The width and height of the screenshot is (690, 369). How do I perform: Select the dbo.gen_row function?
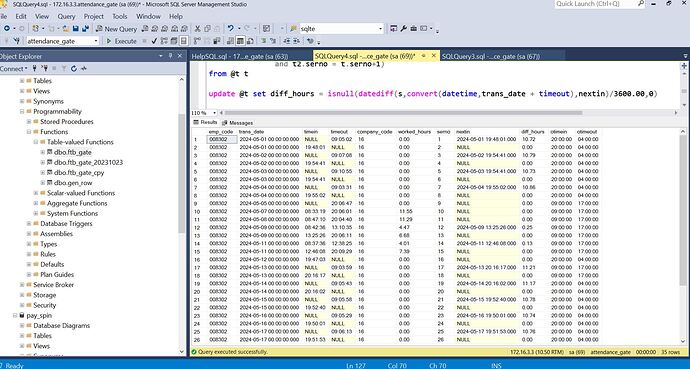[x=73, y=183]
